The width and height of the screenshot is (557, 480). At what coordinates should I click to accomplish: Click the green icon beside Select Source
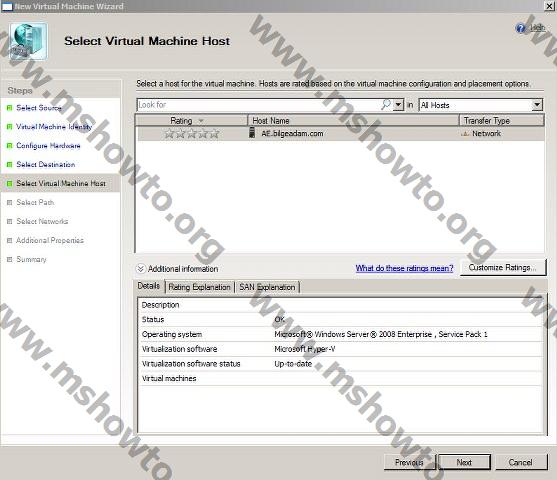pos(10,108)
